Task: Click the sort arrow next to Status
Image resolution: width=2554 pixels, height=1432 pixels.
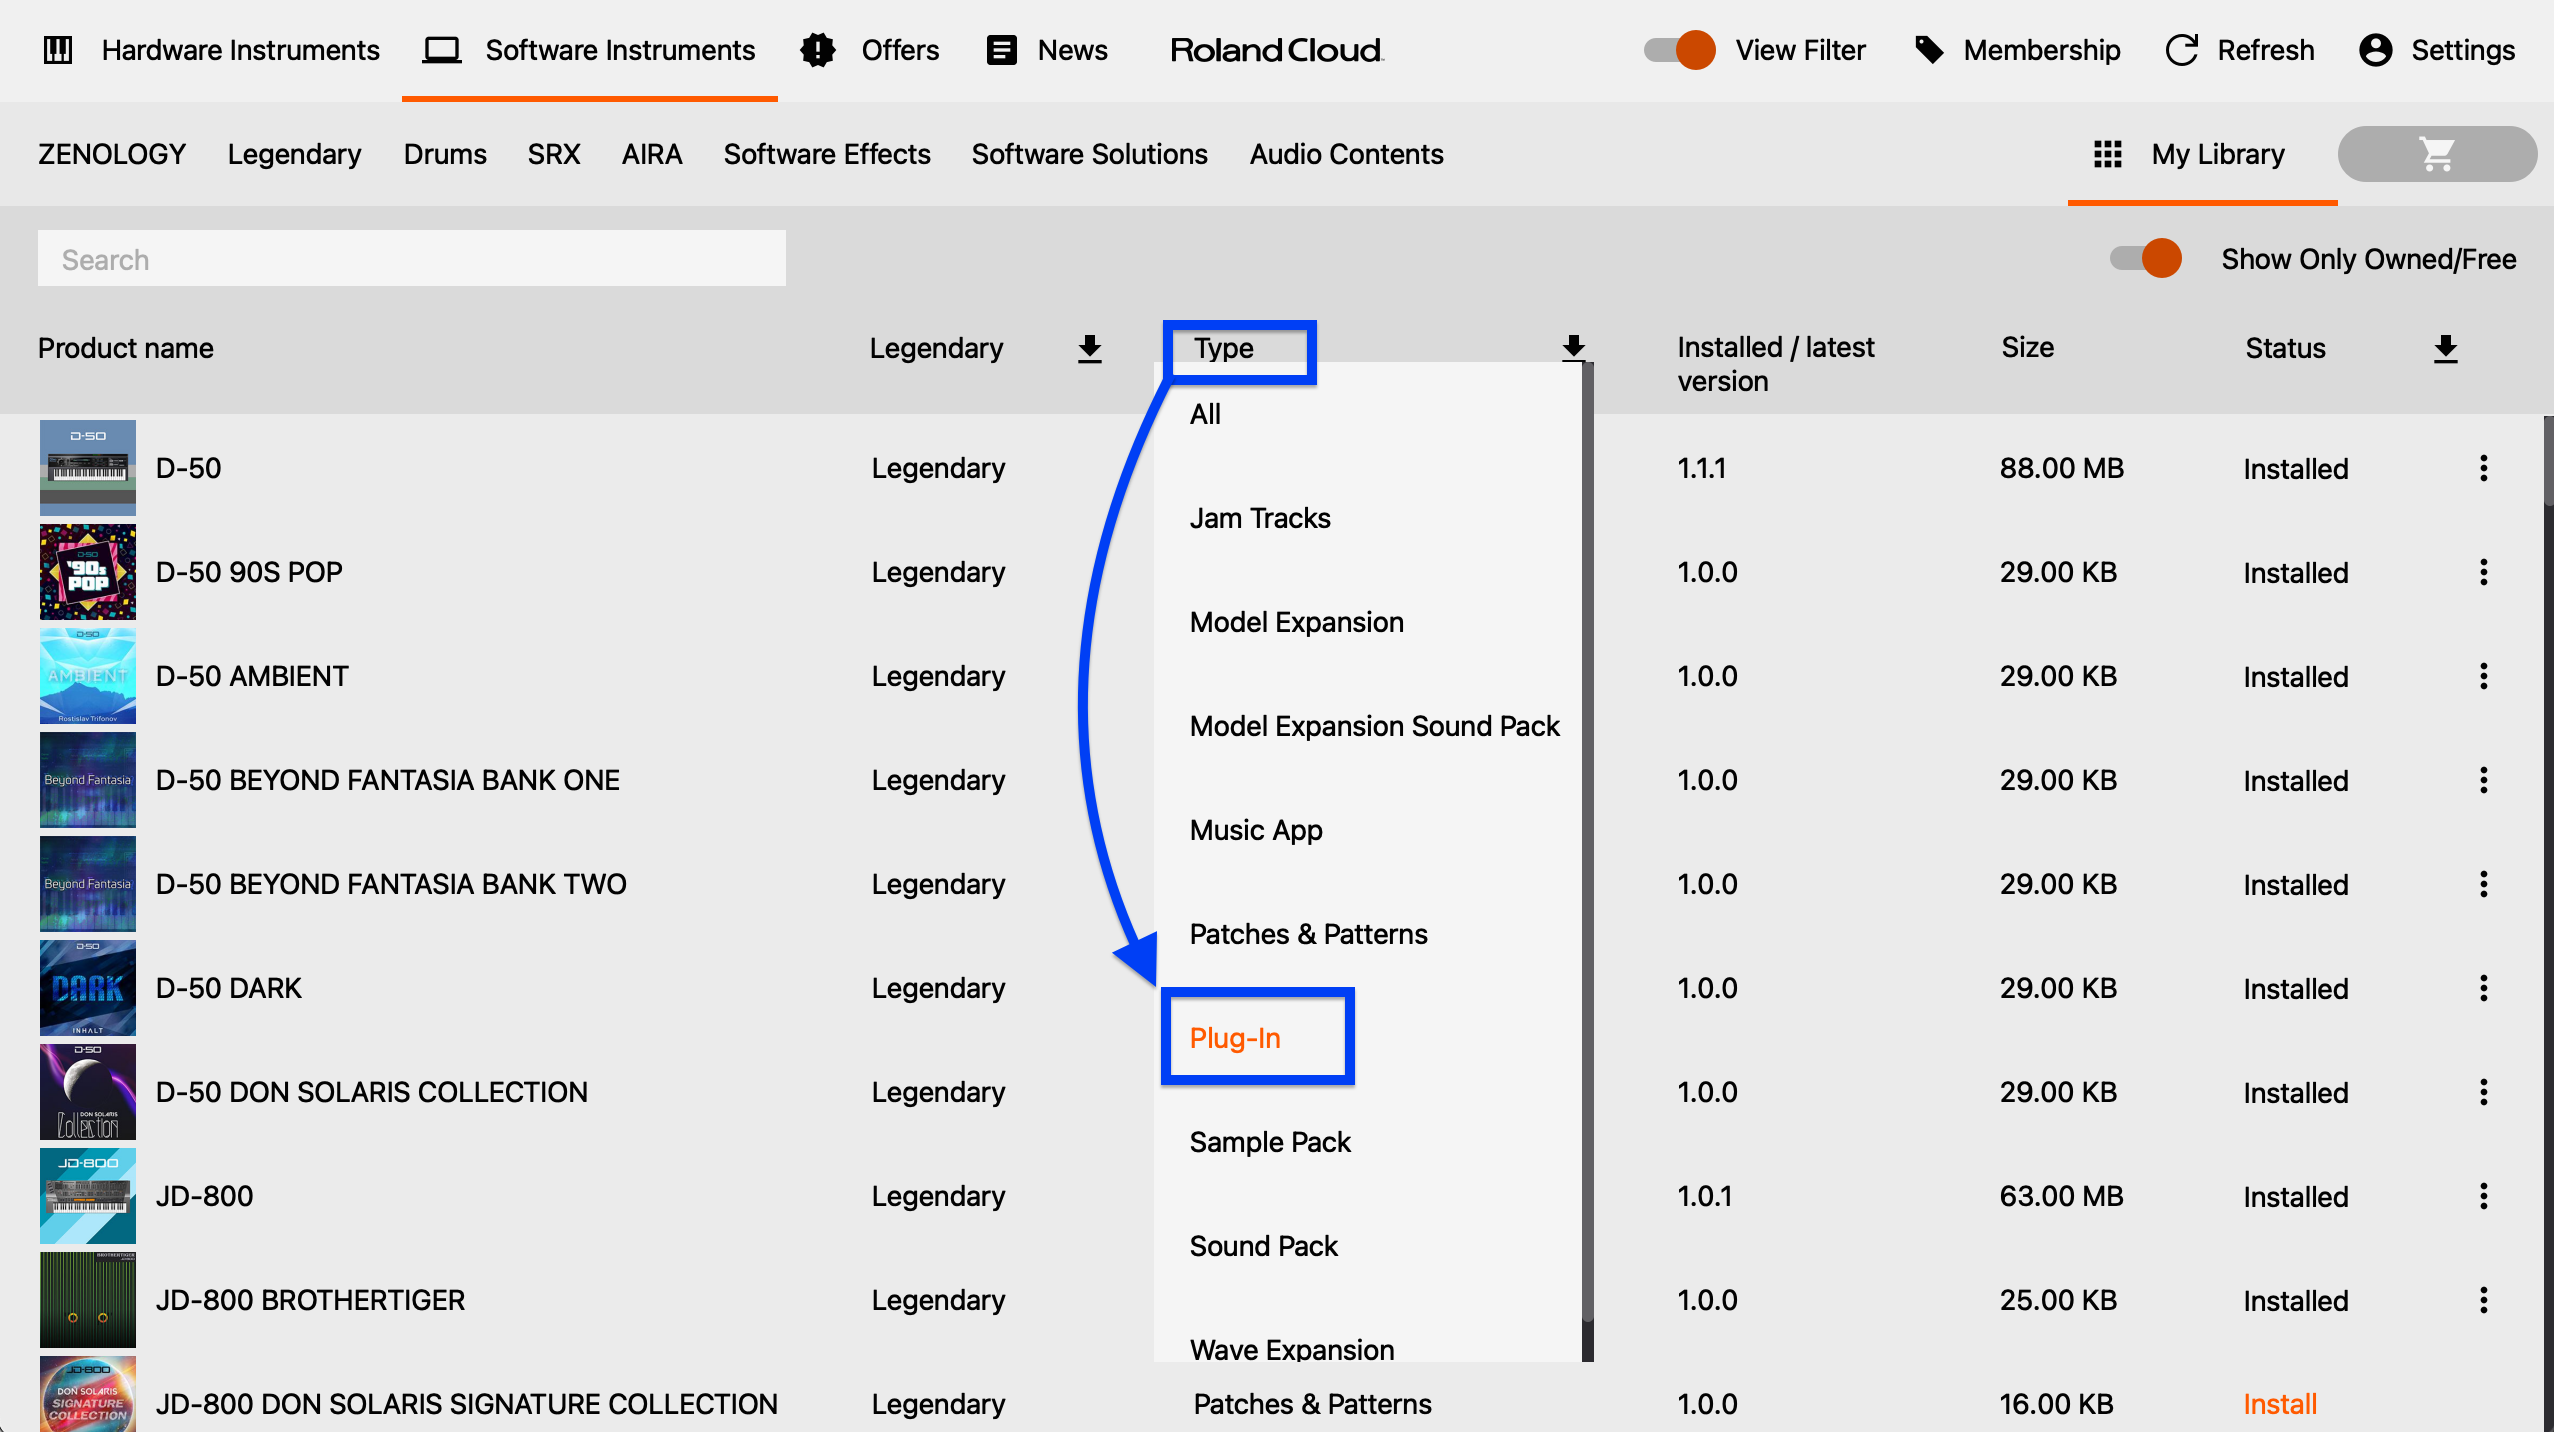Action: (2446, 348)
